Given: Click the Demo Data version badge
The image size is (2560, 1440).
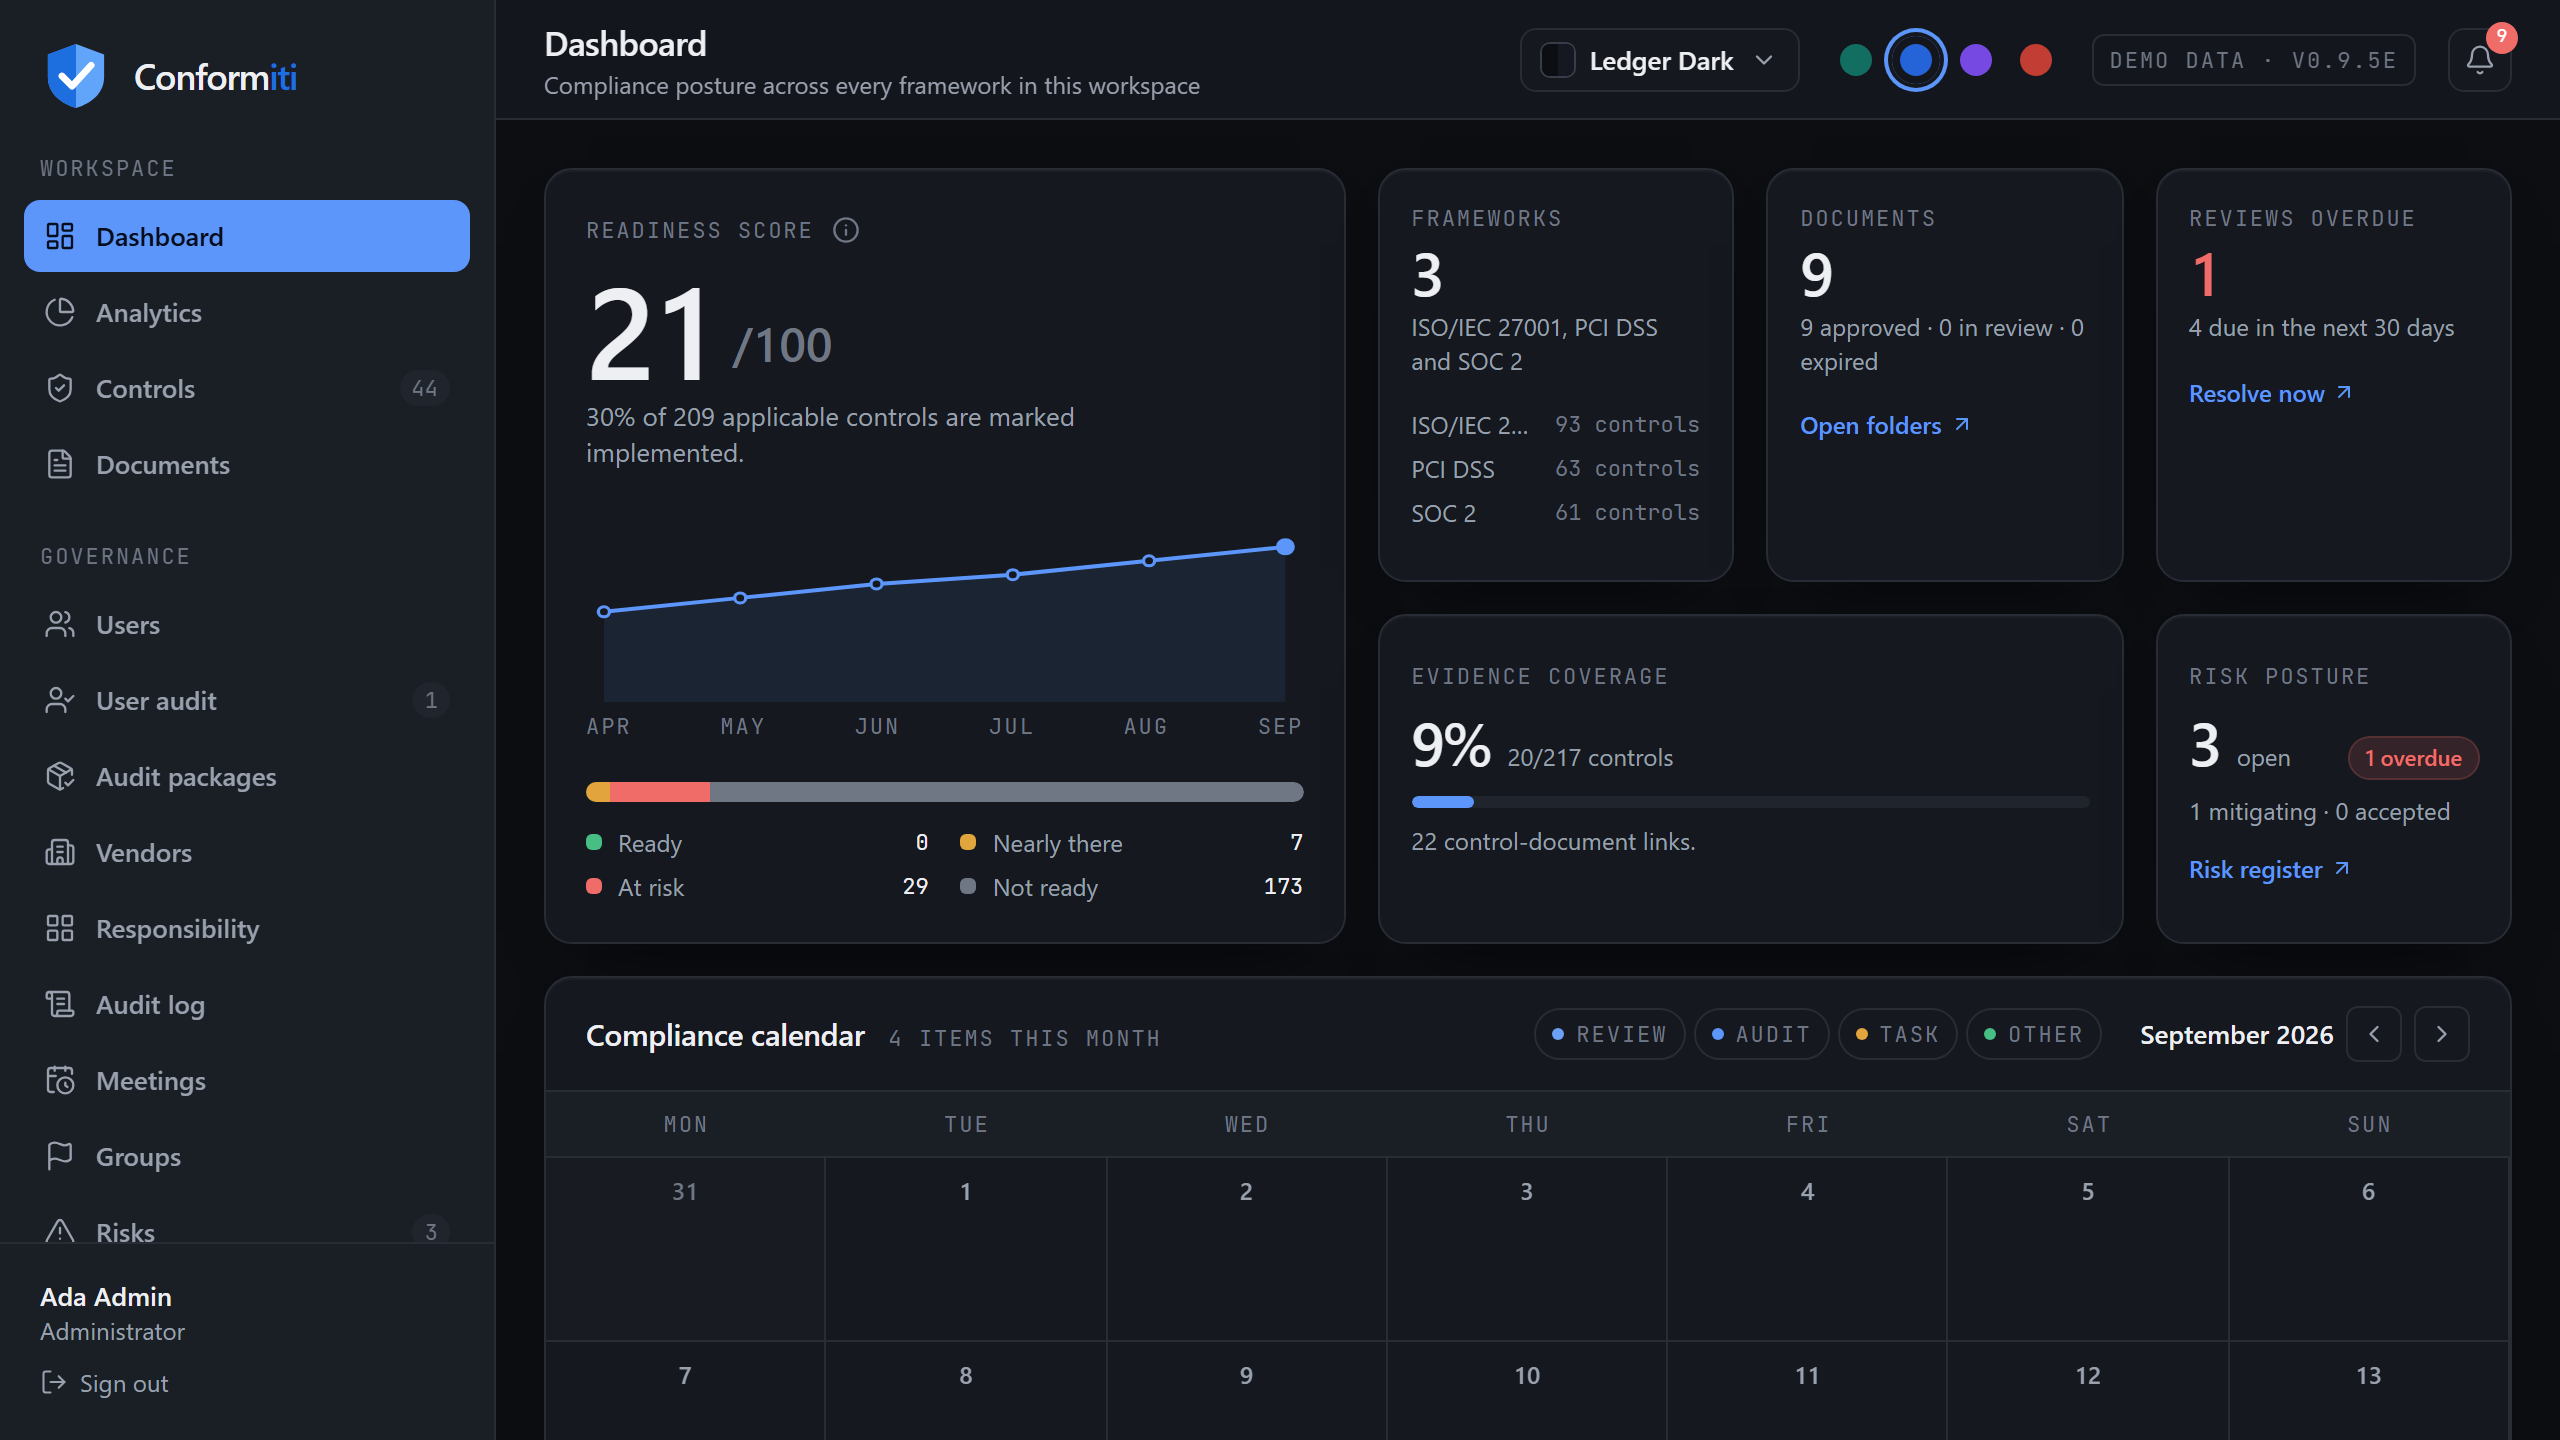Looking at the screenshot, I should pyautogui.click(x=2253, y=60).
